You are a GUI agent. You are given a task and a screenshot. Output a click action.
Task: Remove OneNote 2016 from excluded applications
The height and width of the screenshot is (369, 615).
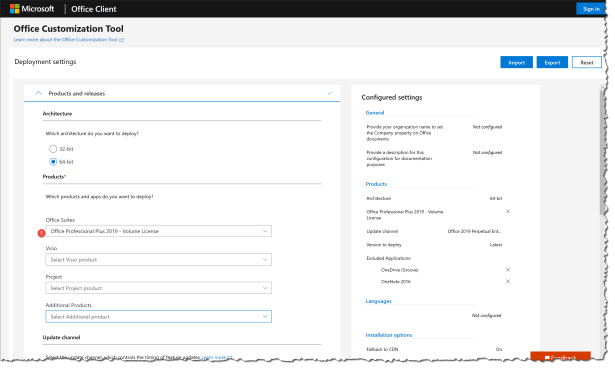[x=508, y=281]
